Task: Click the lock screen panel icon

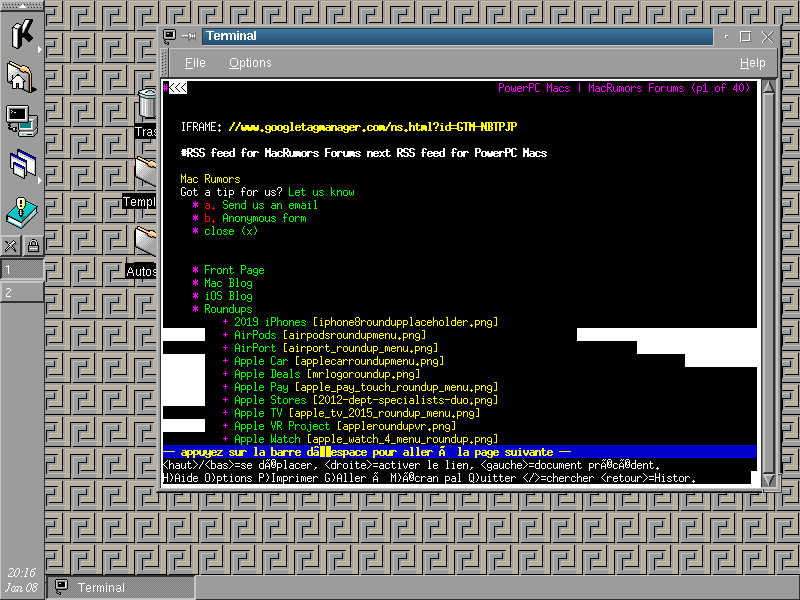Action: coord(33,246)
